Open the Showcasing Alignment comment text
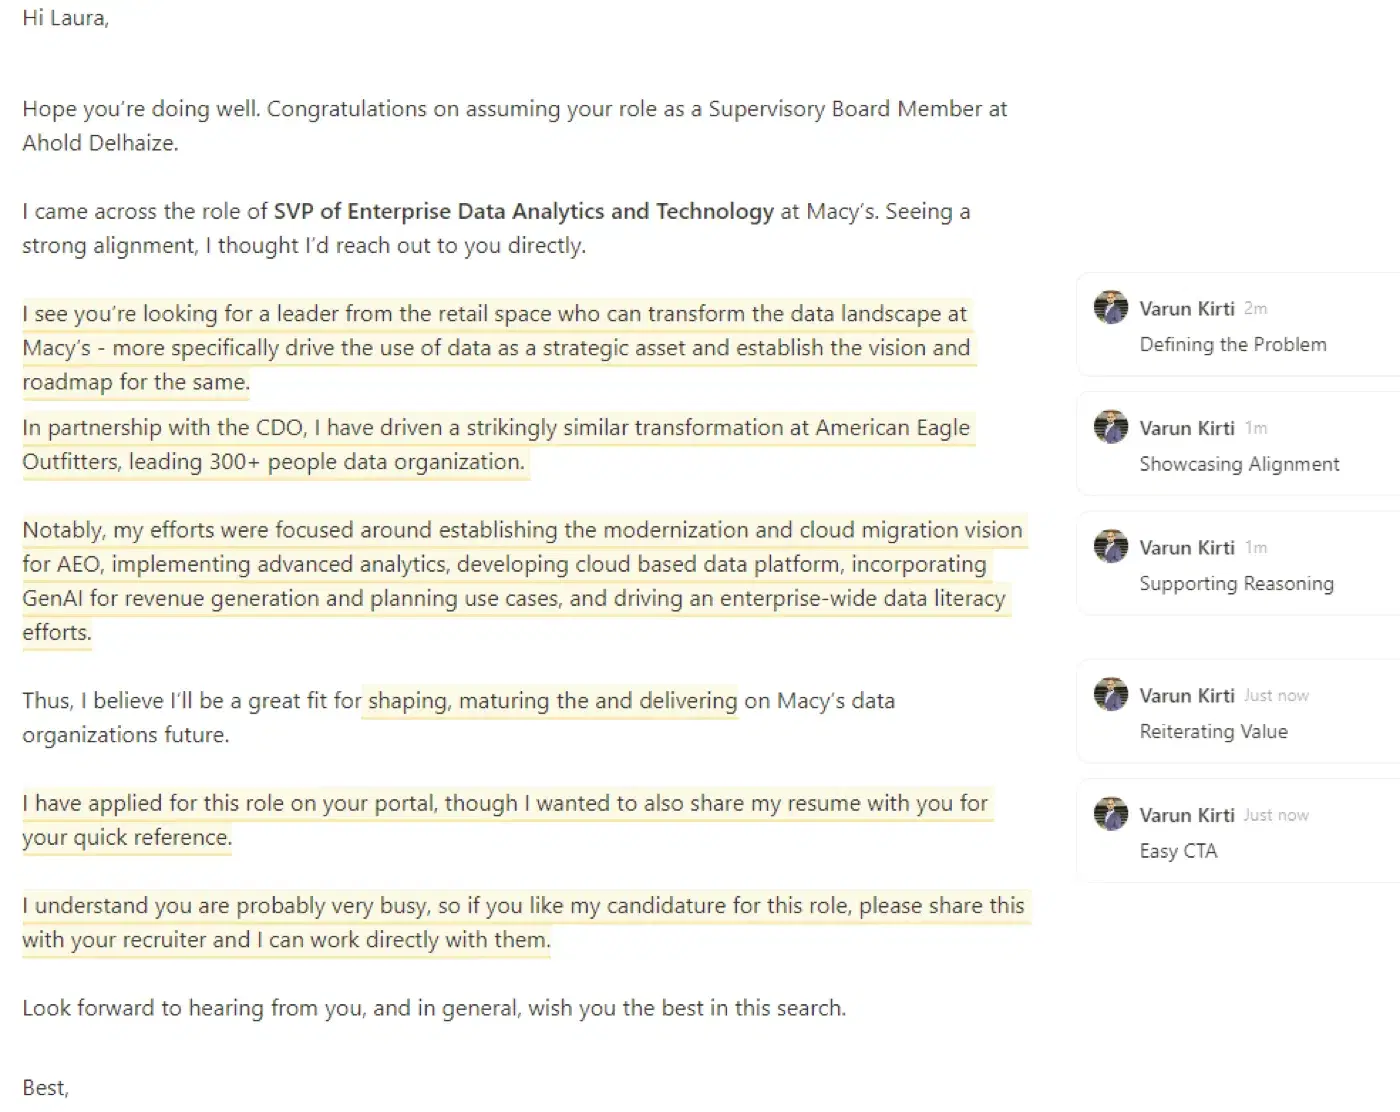The width and height of the screenshot is (1400, 1112). point(1239,464)
